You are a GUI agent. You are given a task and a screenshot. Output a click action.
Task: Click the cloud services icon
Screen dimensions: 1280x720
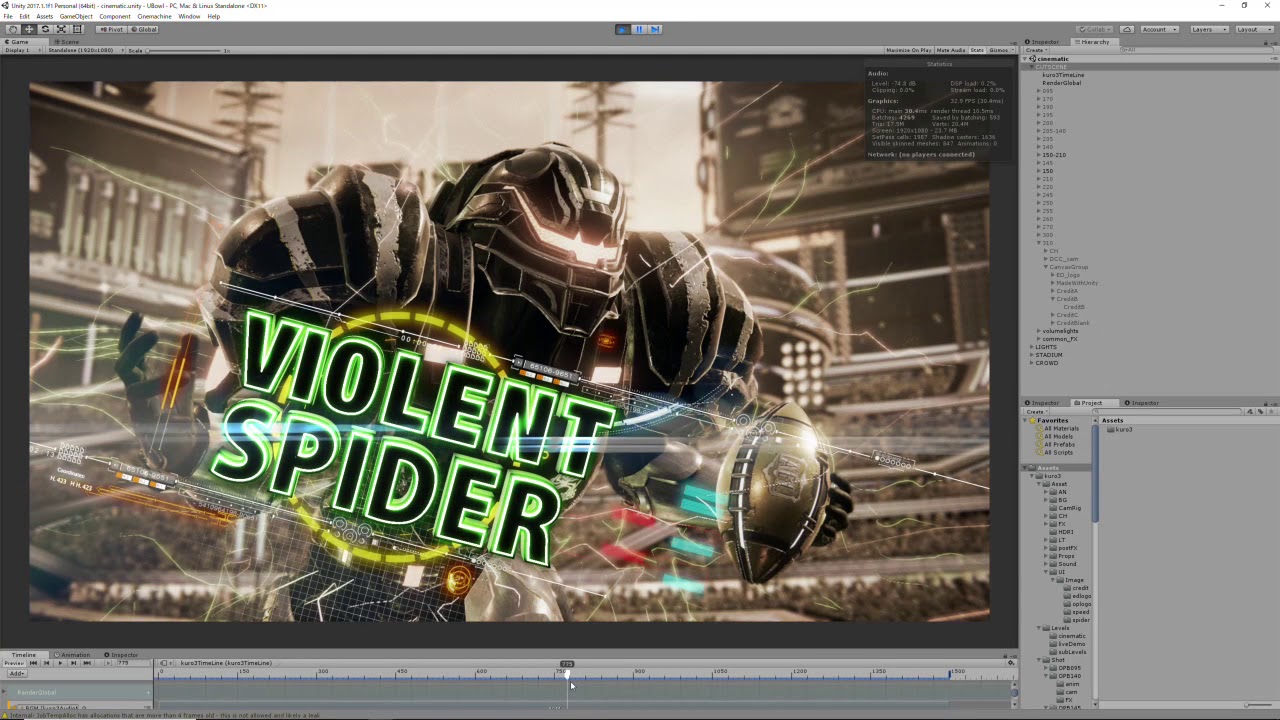(1127, 29)
